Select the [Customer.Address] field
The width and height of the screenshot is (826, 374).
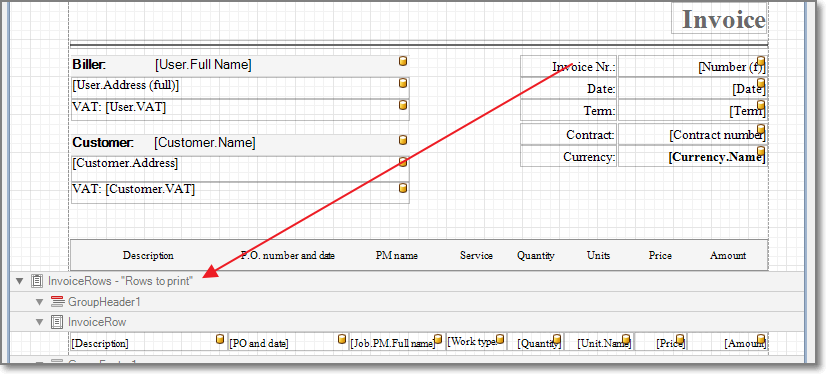tap(240, 169)
